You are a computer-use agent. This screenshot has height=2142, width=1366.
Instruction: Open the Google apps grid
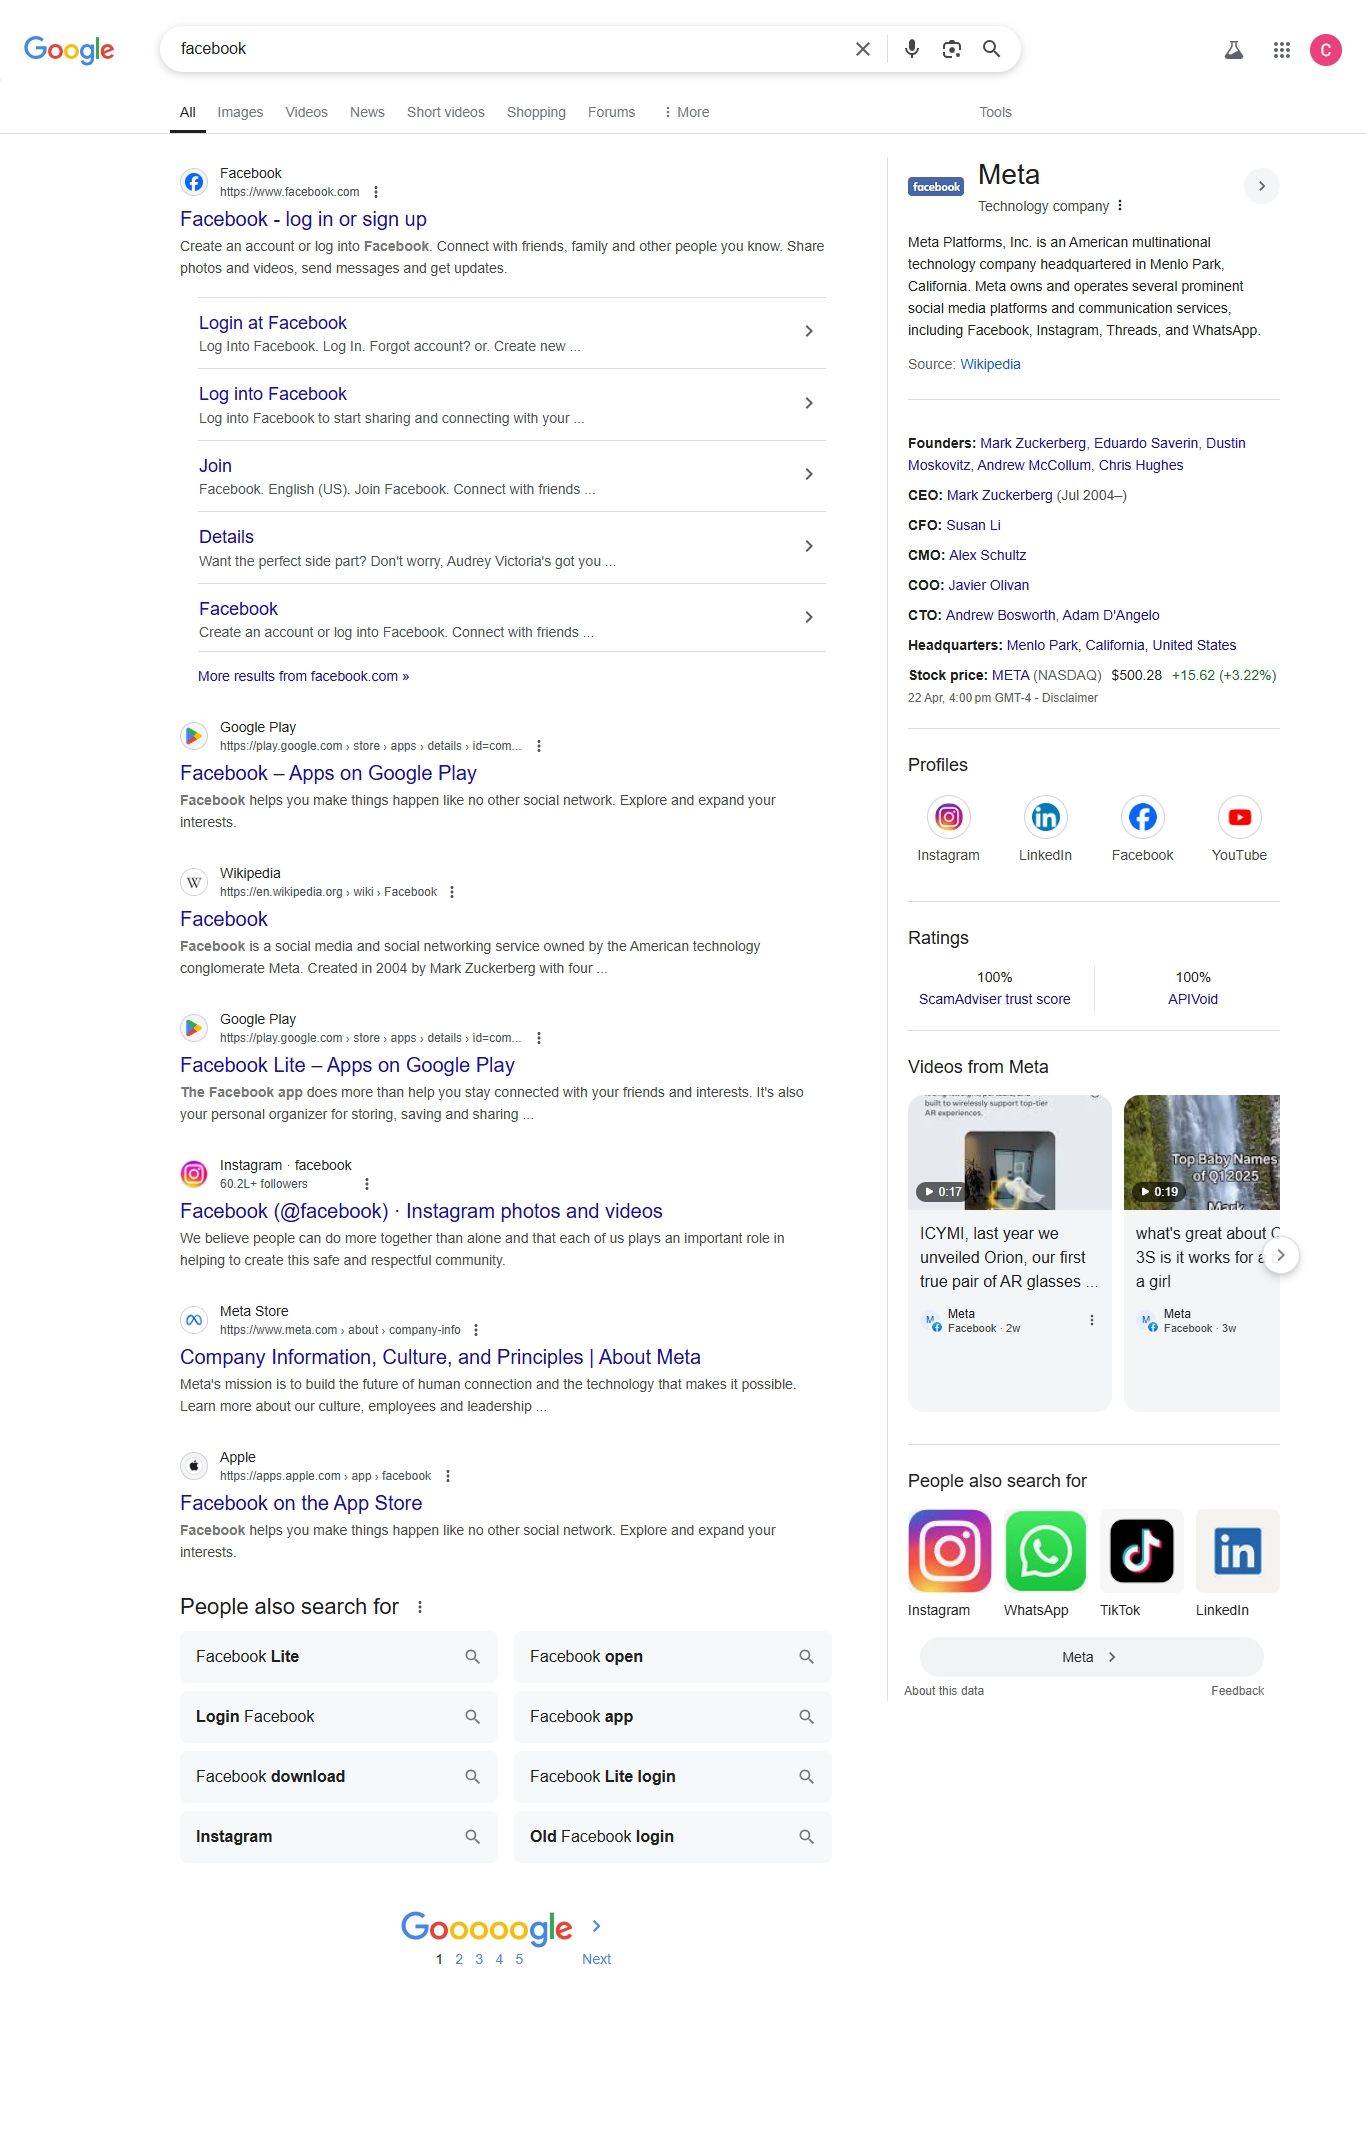pyautogui.click(x=1282, y=50)
